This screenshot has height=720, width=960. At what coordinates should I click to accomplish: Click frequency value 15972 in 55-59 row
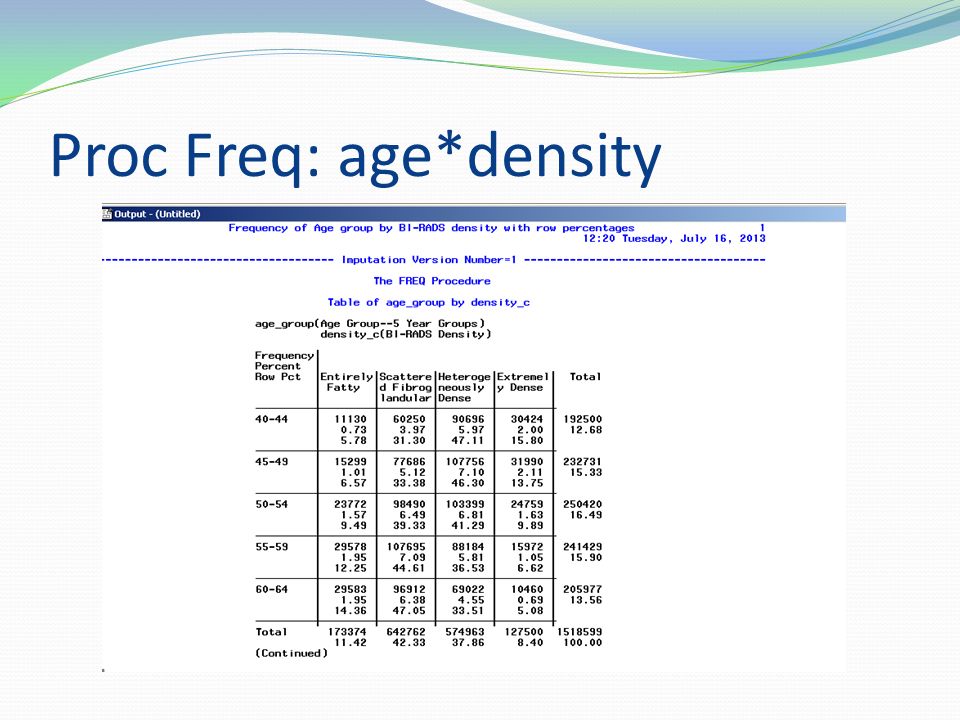[527, 547]
